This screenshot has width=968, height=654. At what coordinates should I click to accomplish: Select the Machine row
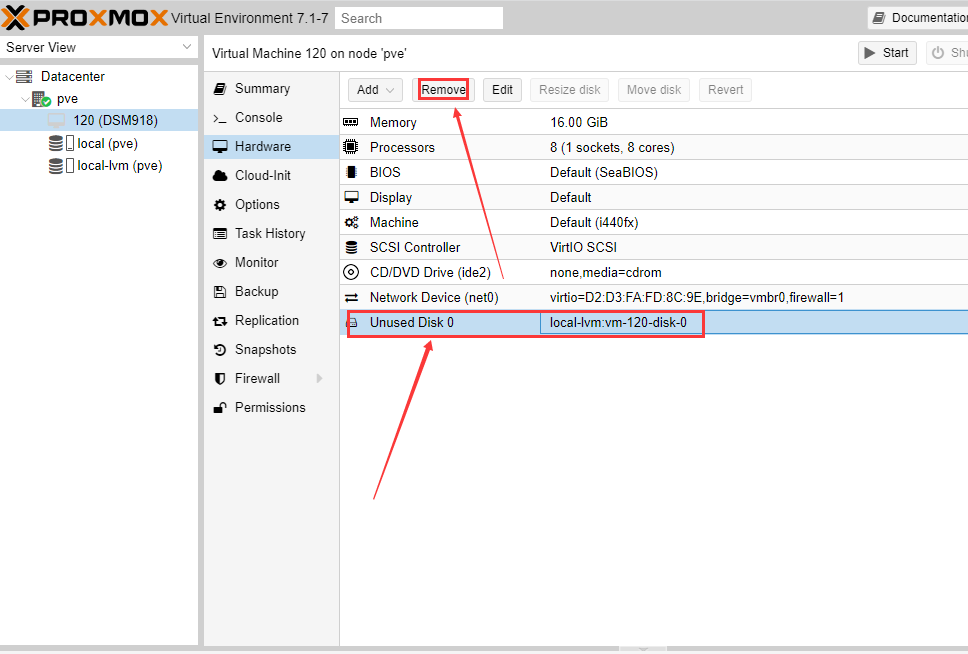pyautogui.click(x=654, y=222)
